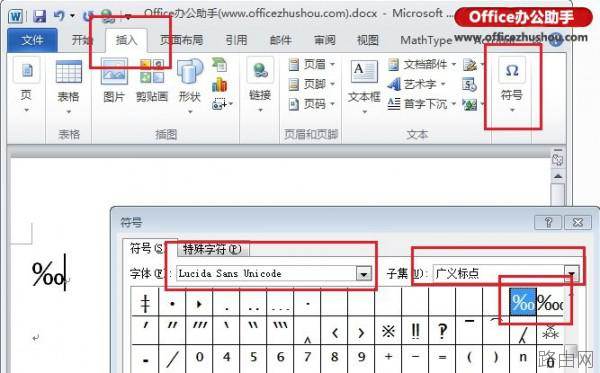Open the 邮件 ribbon tab
Screen dimensions: 600x373
(x=280, y=40)
